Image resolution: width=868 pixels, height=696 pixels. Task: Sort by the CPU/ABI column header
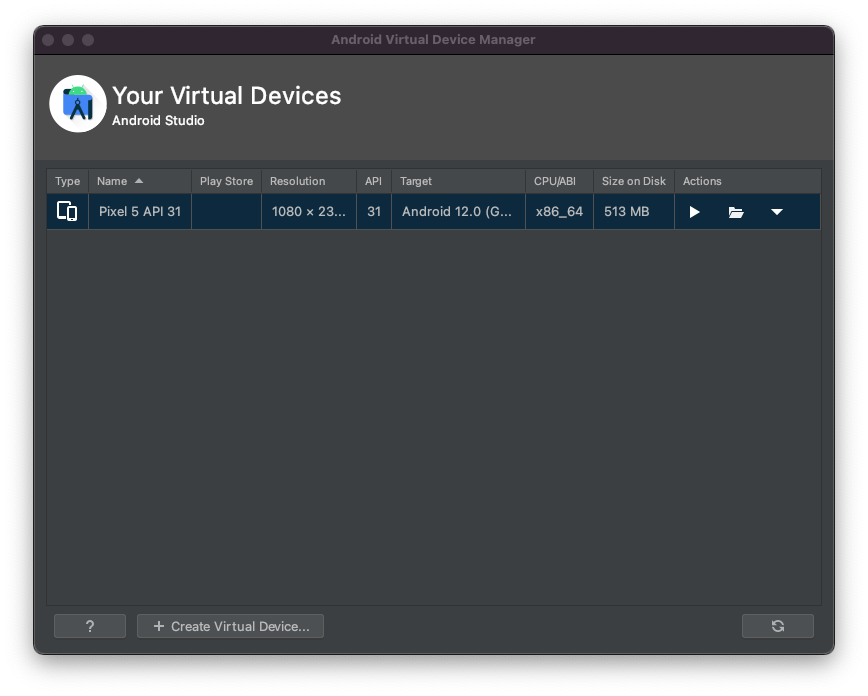pos(559,181)
